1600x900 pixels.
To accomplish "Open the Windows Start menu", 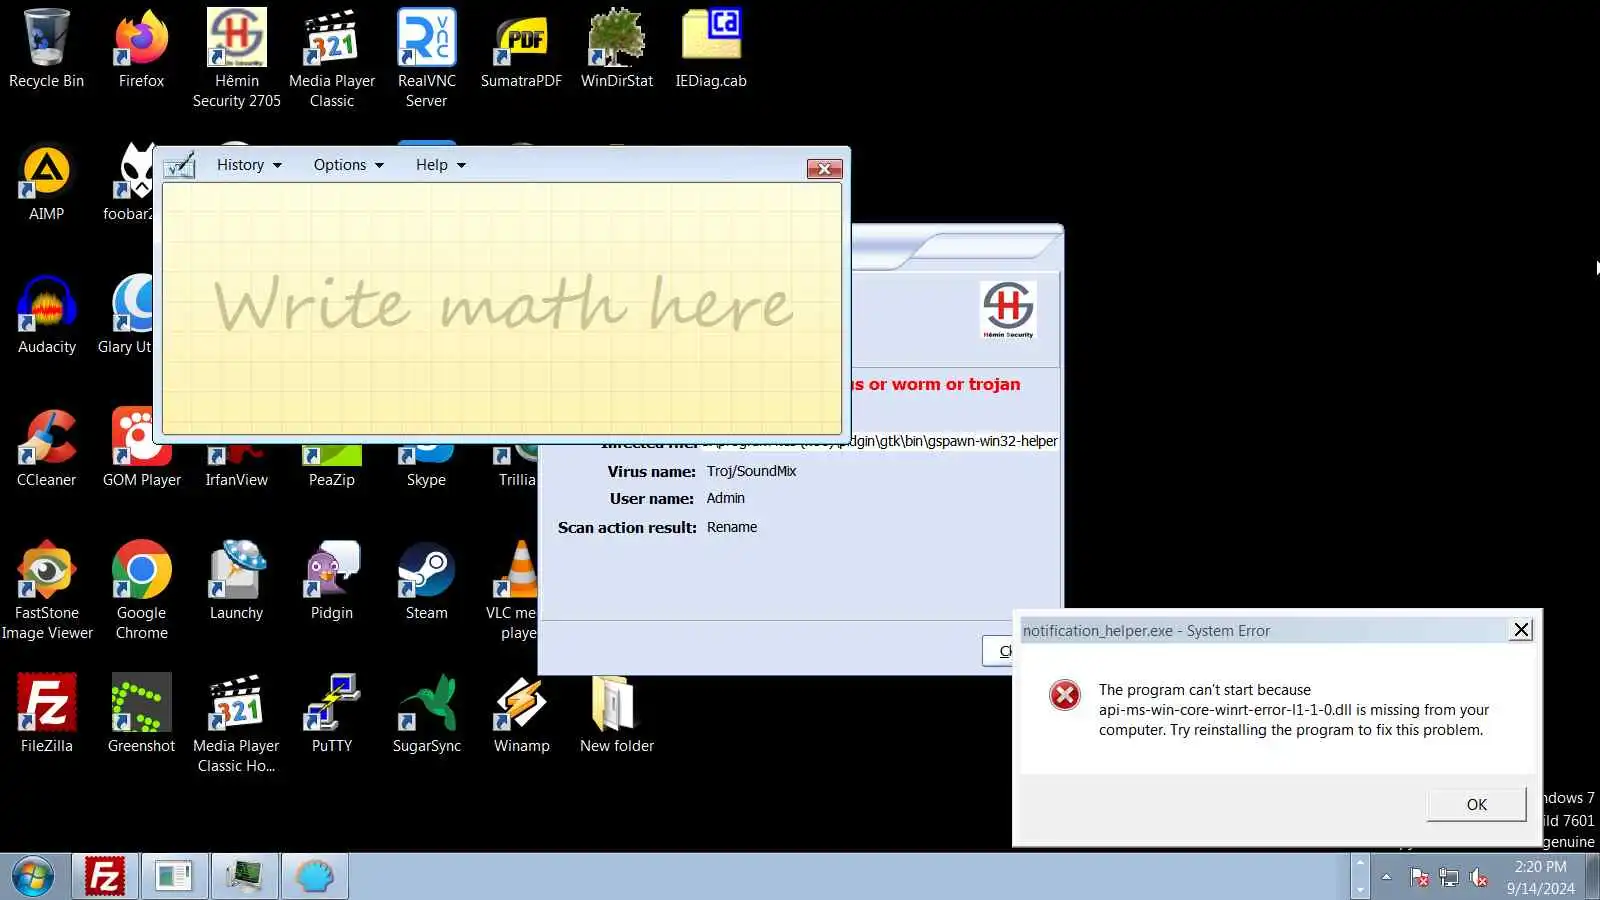I will 33,877.
